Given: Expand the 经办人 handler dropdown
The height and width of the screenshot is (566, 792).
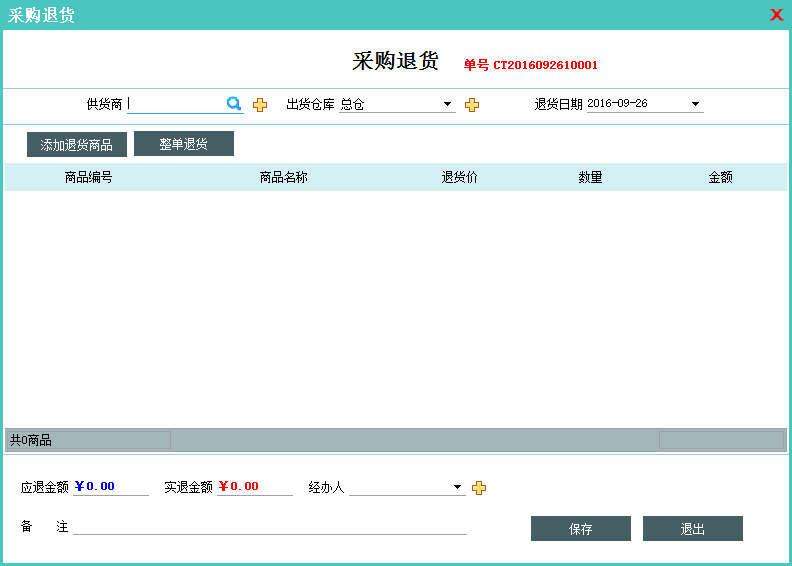Looking at the screenshot, I should pyautogui.click(x=458, y=488).
